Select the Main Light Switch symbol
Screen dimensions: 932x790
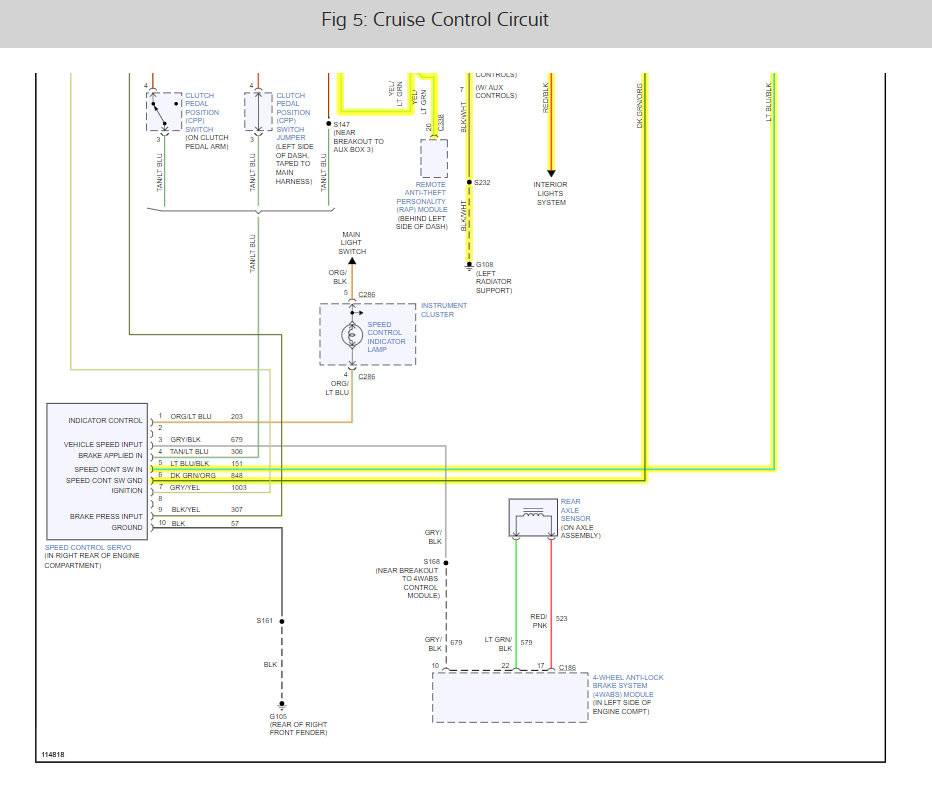[350, 260]
